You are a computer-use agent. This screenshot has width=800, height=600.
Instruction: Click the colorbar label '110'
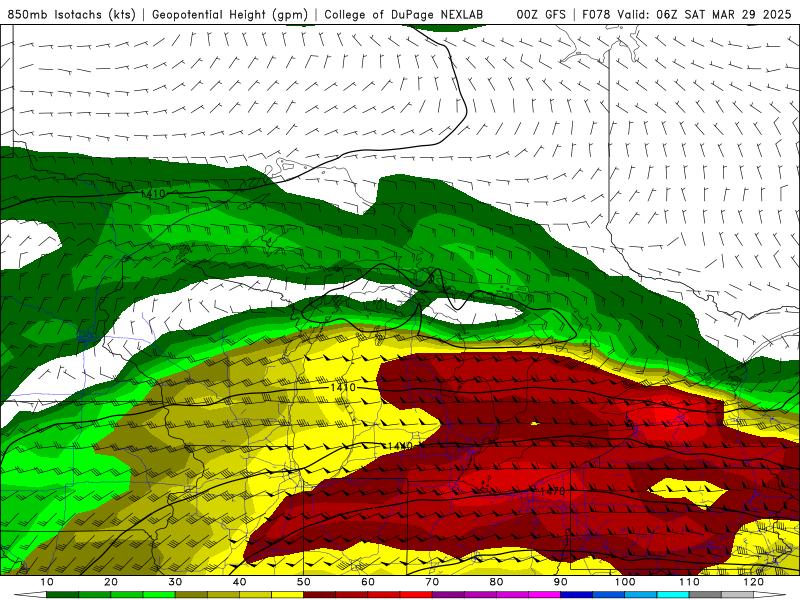tap(689, 582)
